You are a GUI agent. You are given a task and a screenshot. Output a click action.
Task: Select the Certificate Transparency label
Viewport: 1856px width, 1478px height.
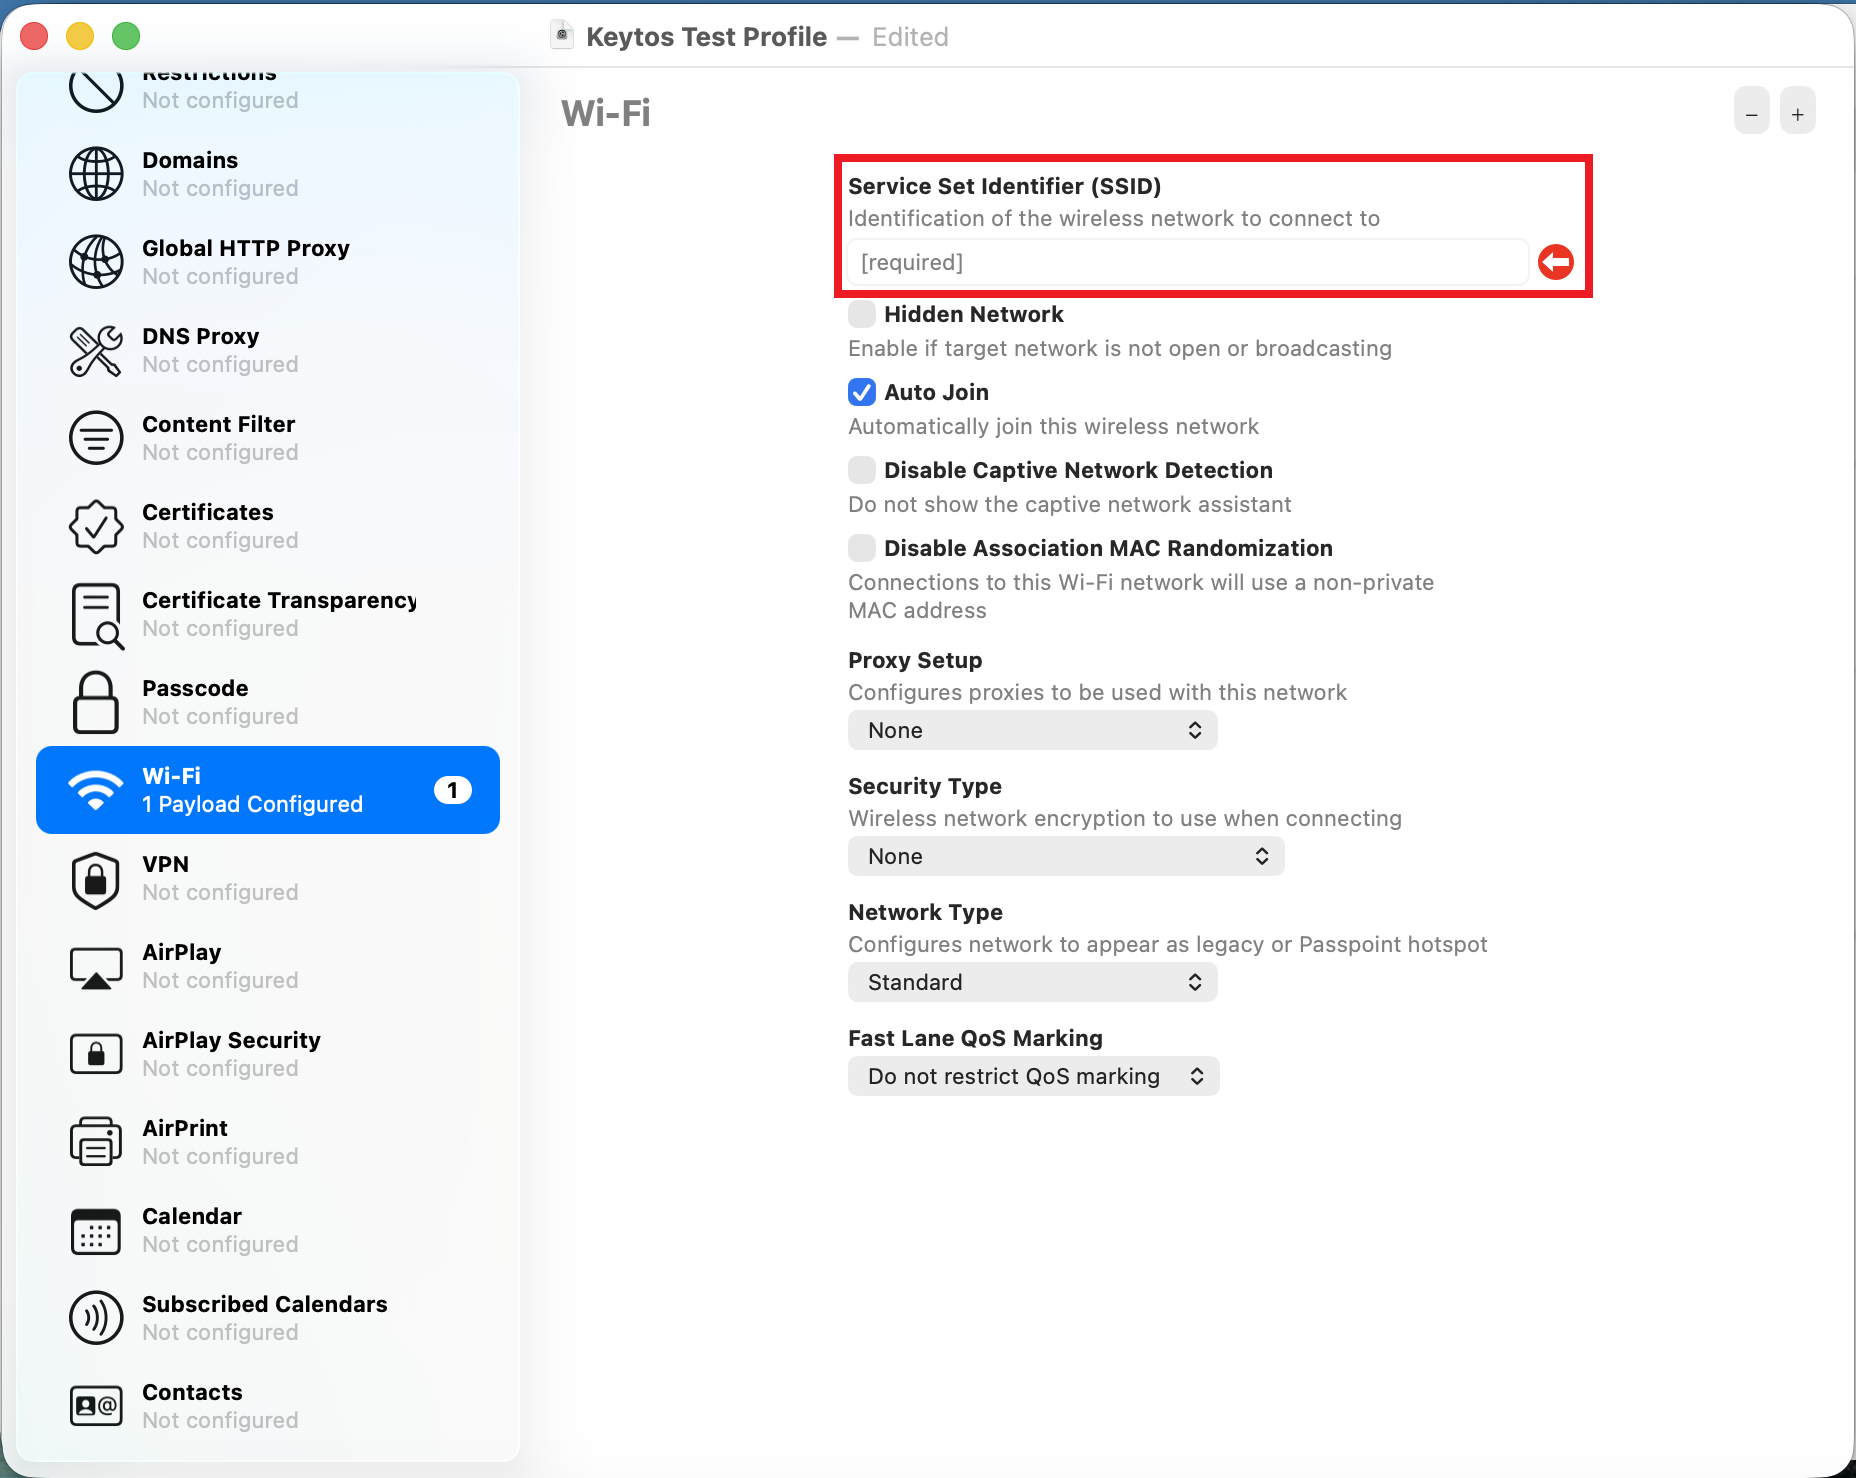click(279, 600)
